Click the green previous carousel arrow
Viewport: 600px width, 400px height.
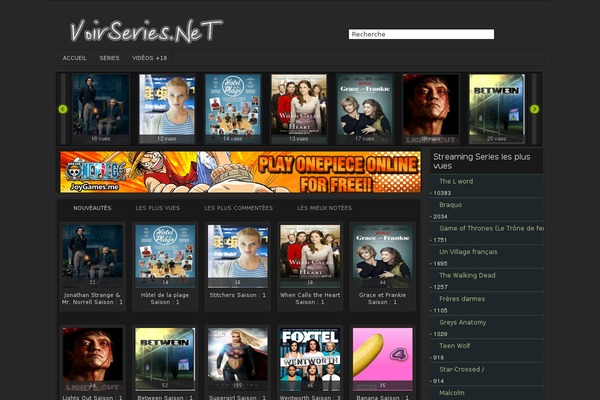pyautogui.click(x=63, y=109)
